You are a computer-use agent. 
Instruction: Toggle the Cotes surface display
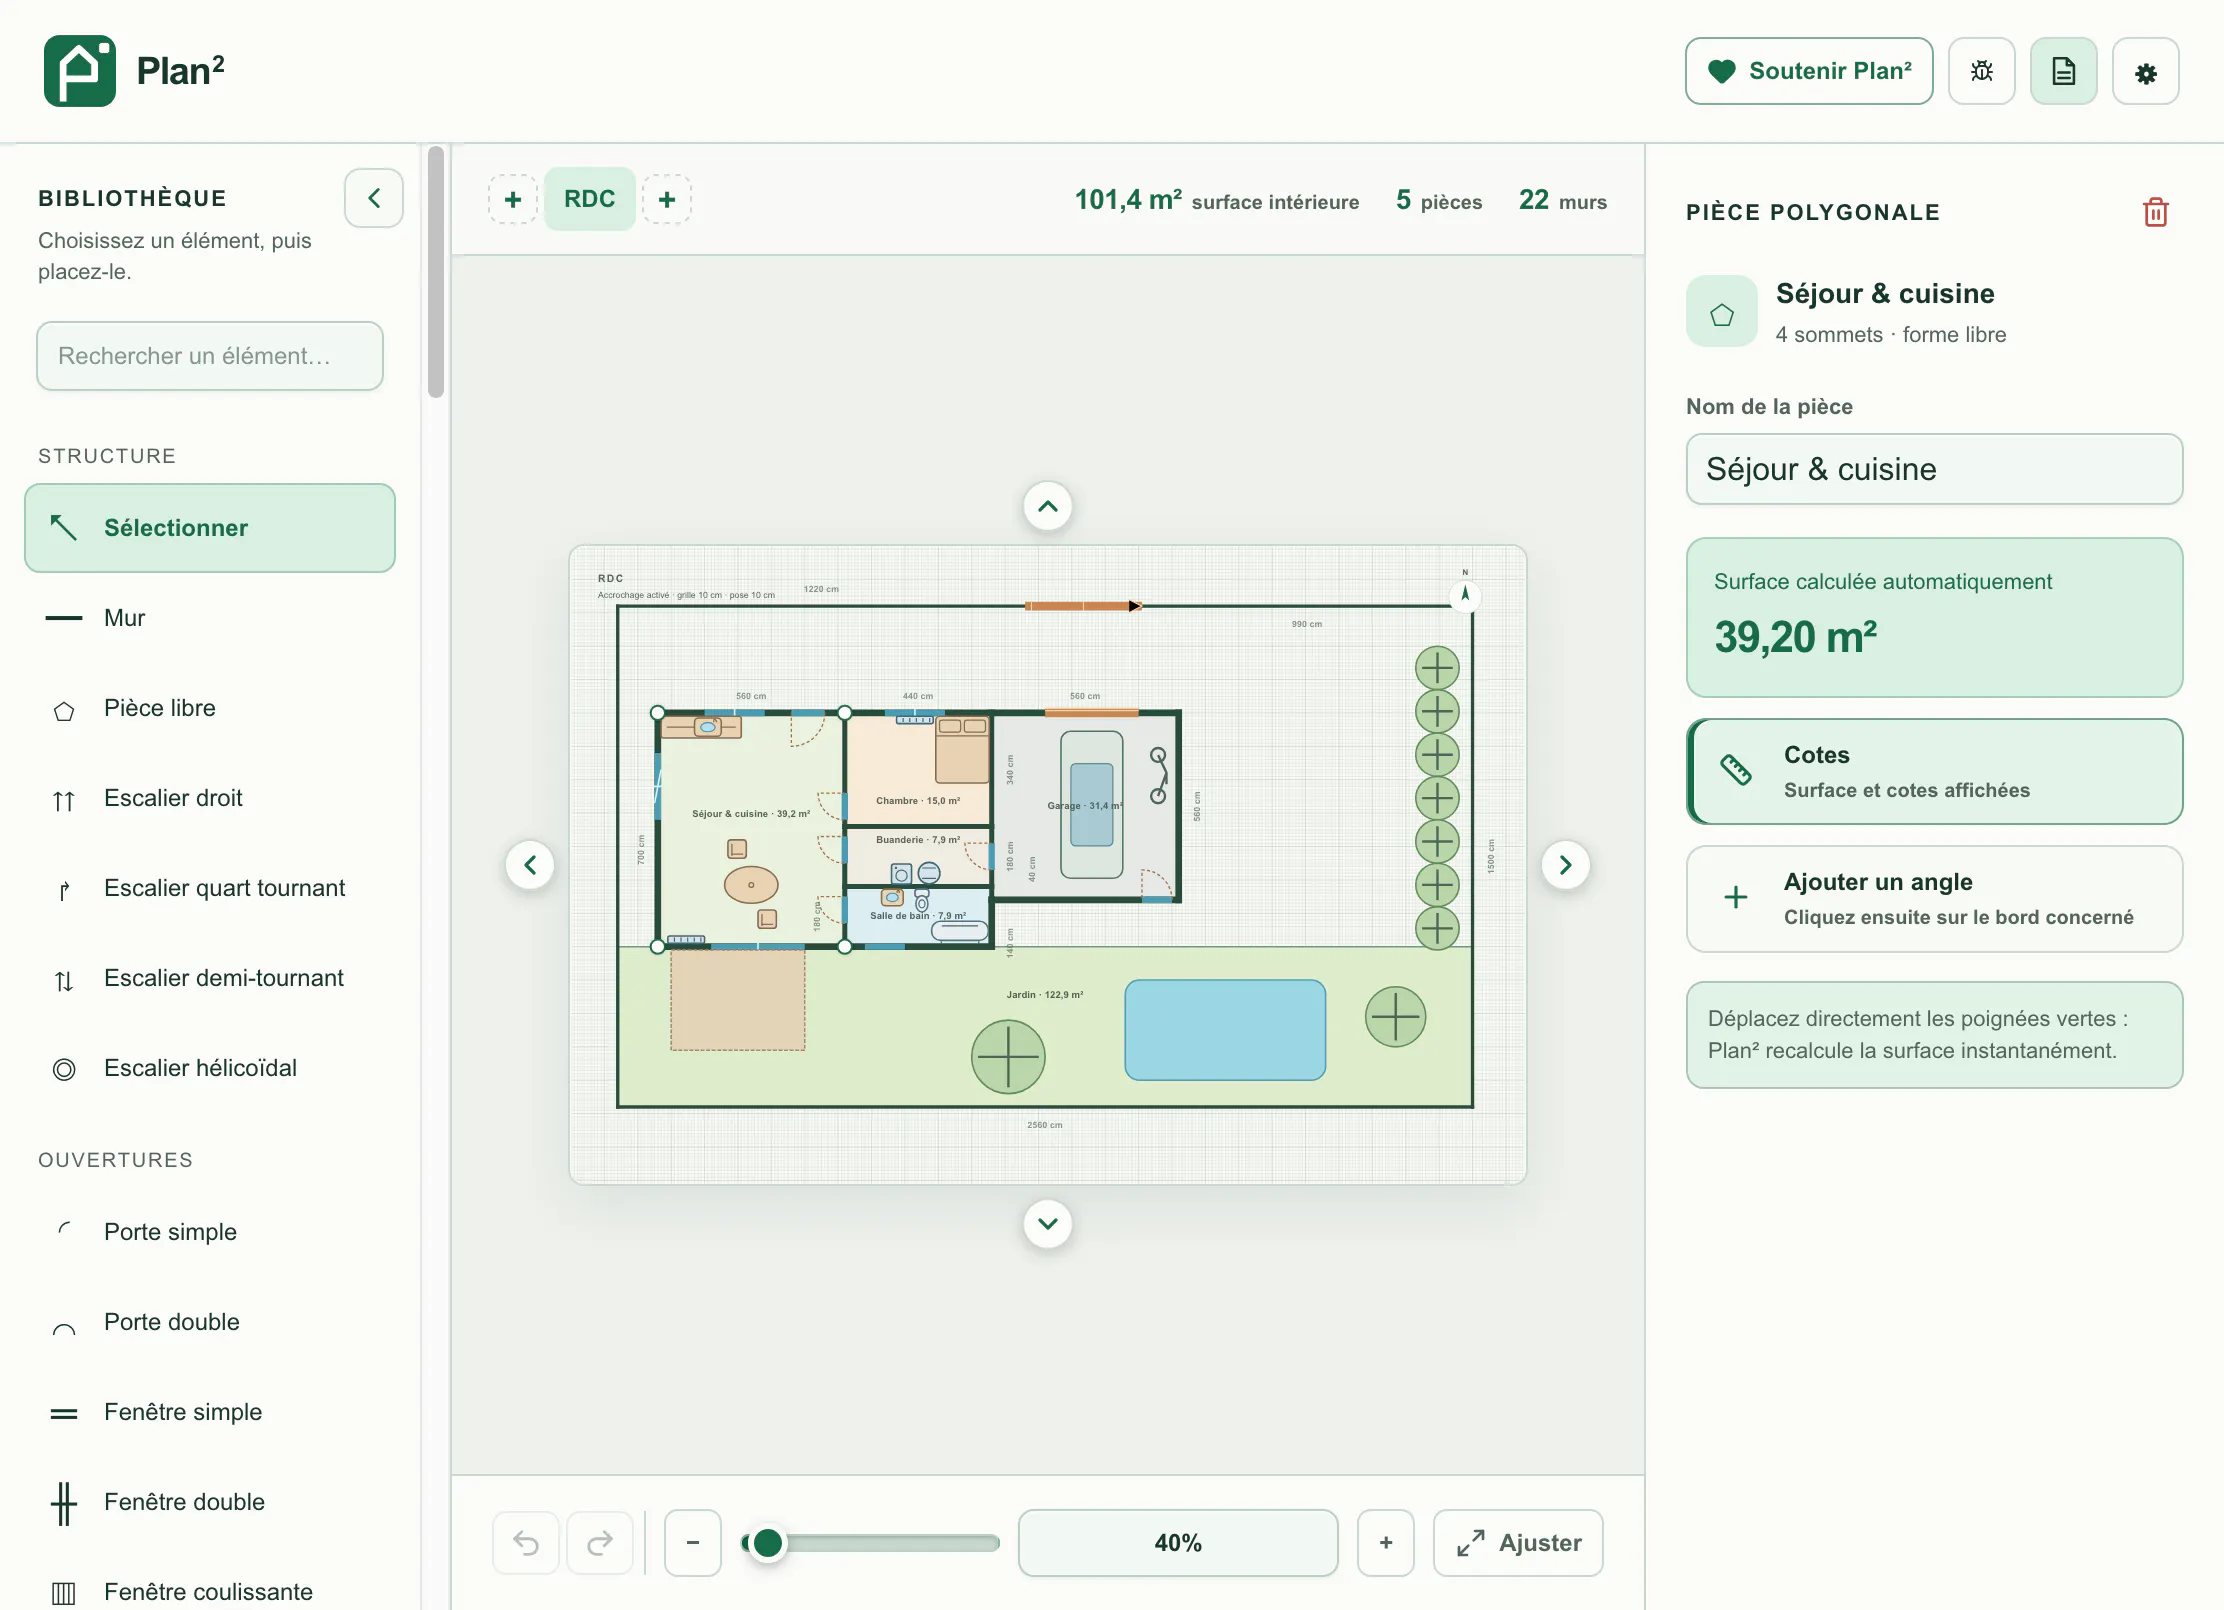[1934, 771]
